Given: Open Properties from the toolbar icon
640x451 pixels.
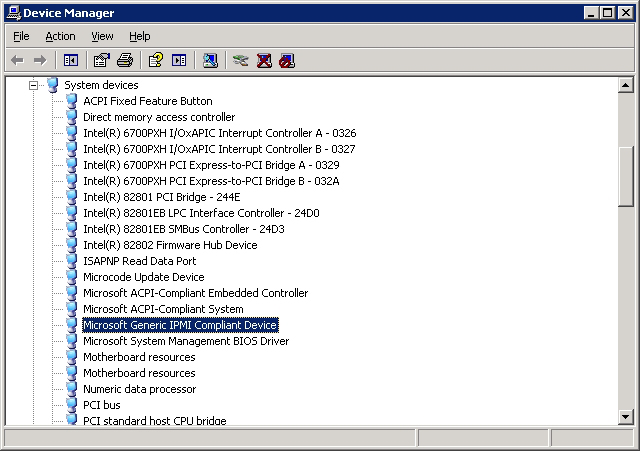Looking at the screenshot, I should [x=102, y=60].
